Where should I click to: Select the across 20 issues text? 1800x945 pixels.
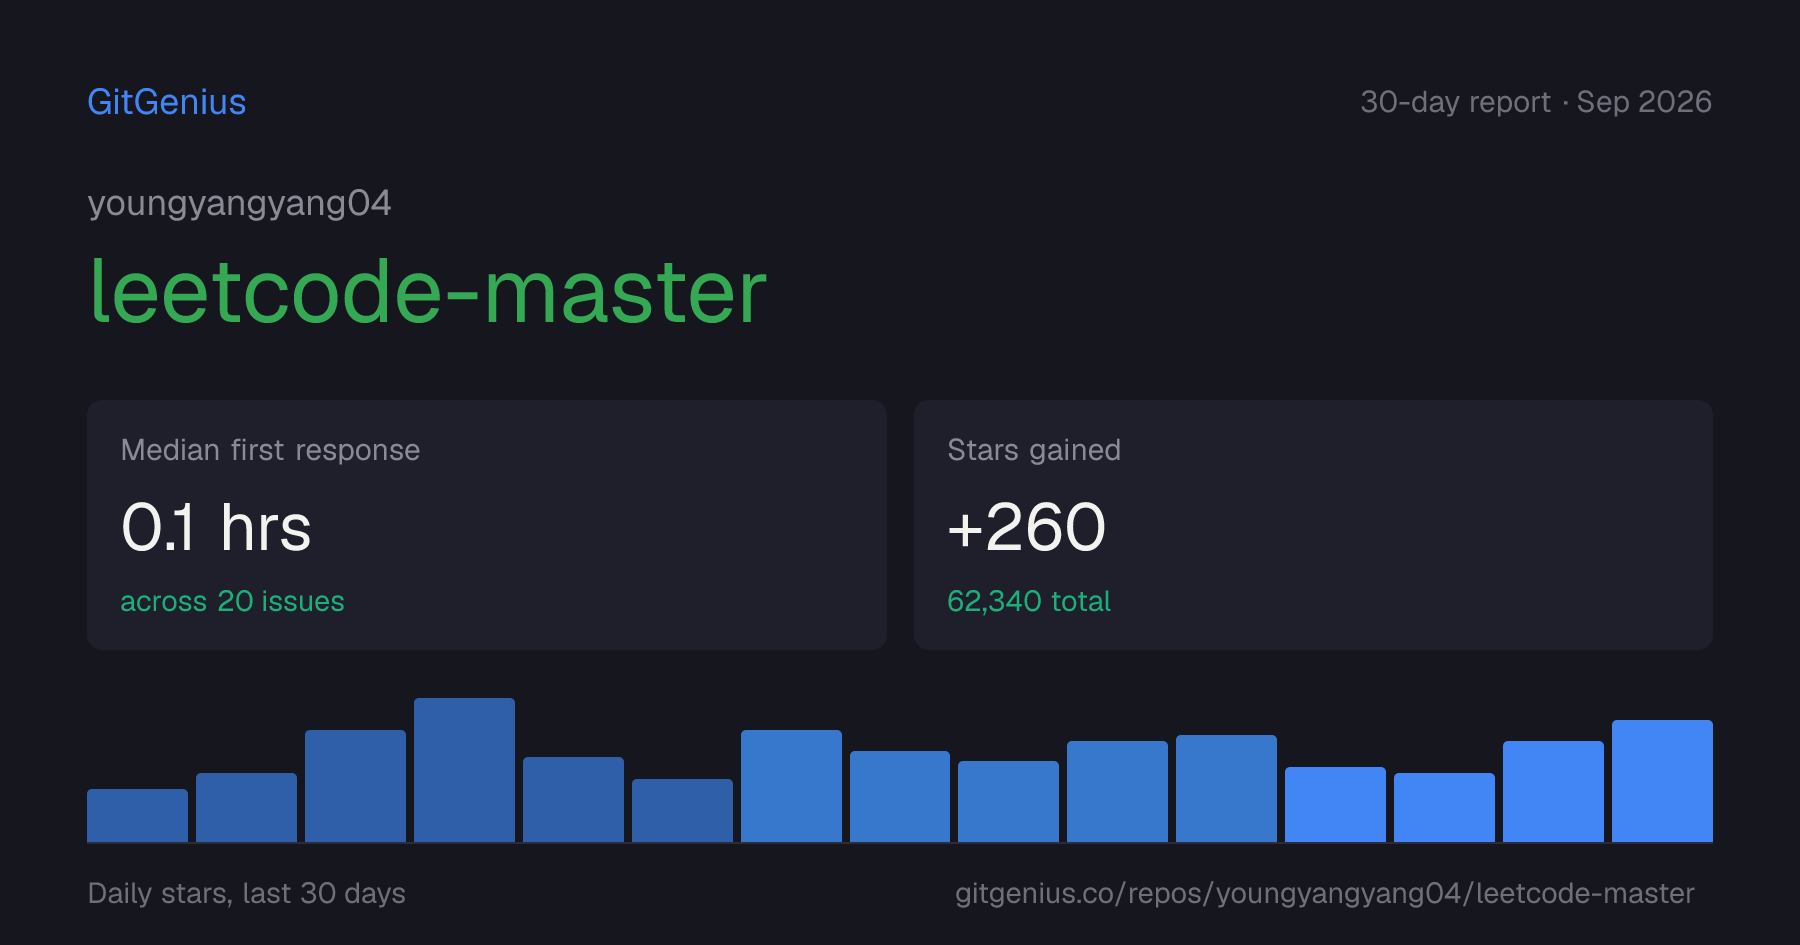coord(232,601)
